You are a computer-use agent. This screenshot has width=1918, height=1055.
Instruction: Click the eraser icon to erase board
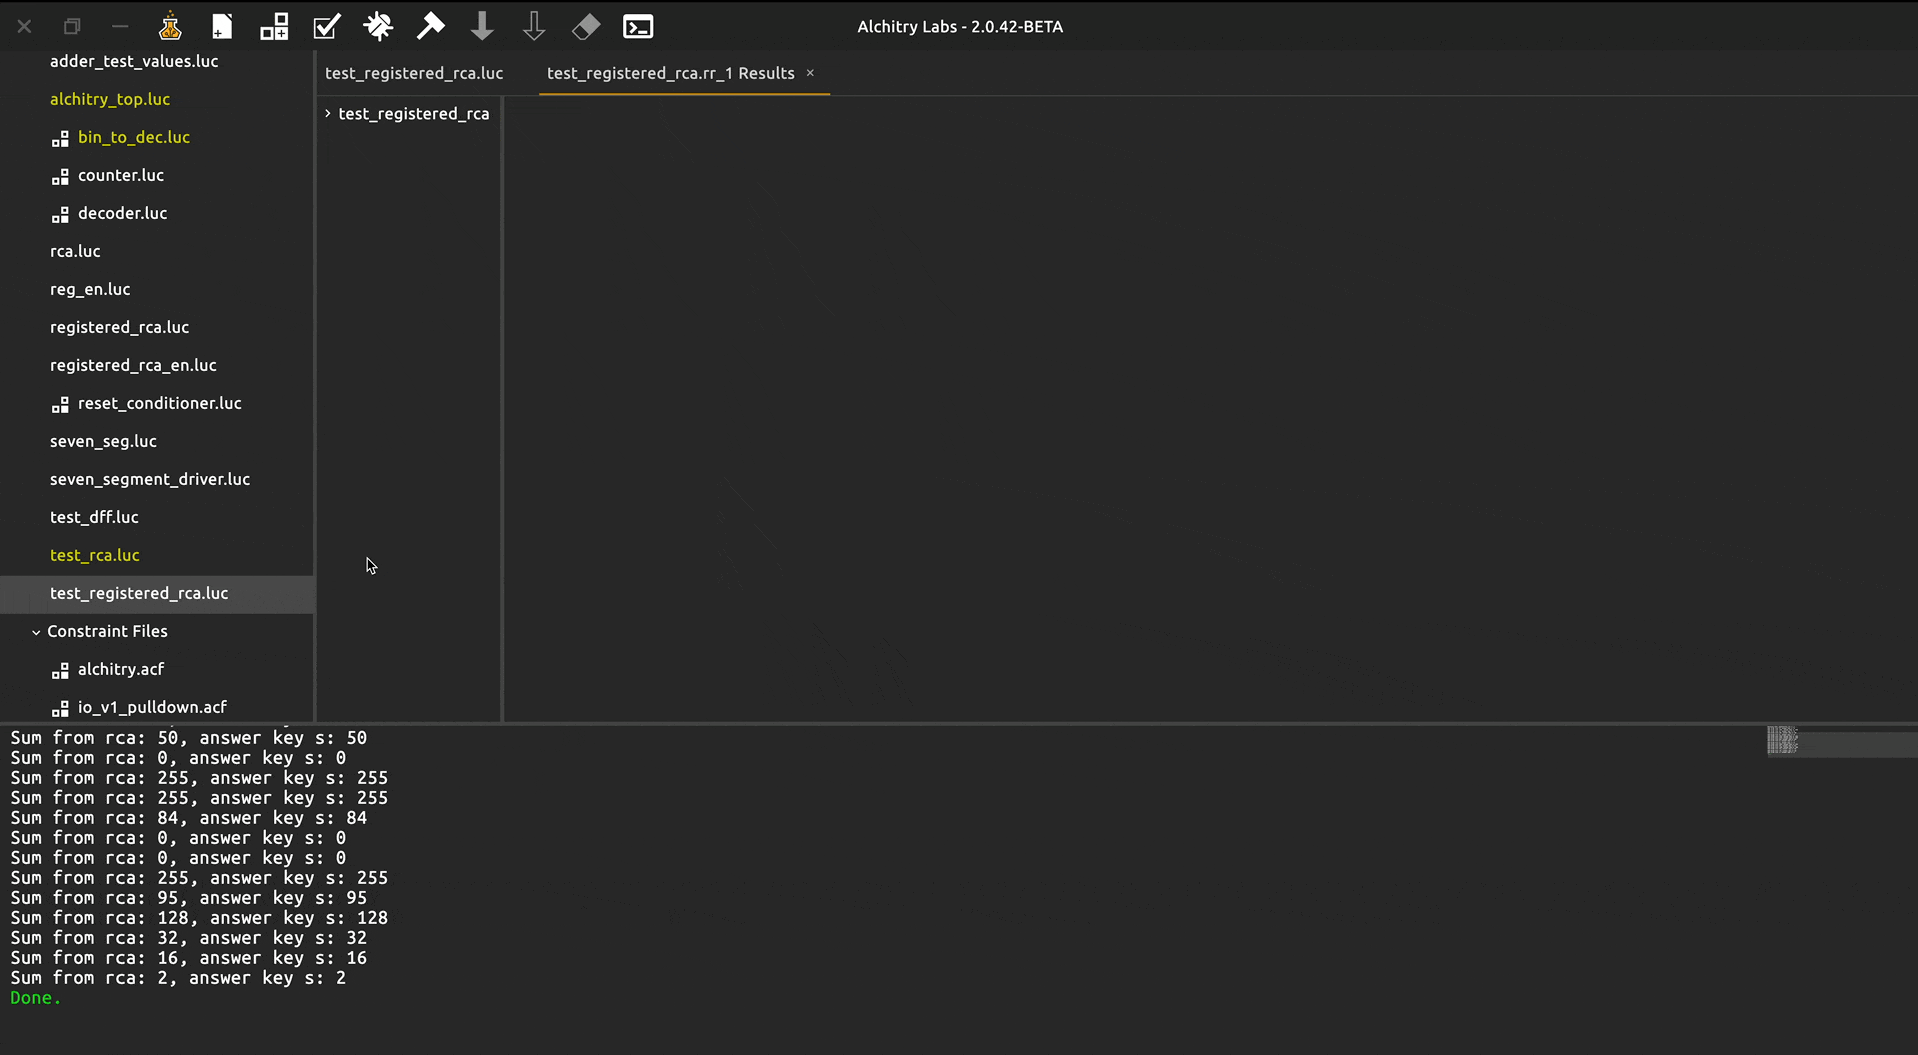(586, 27)
